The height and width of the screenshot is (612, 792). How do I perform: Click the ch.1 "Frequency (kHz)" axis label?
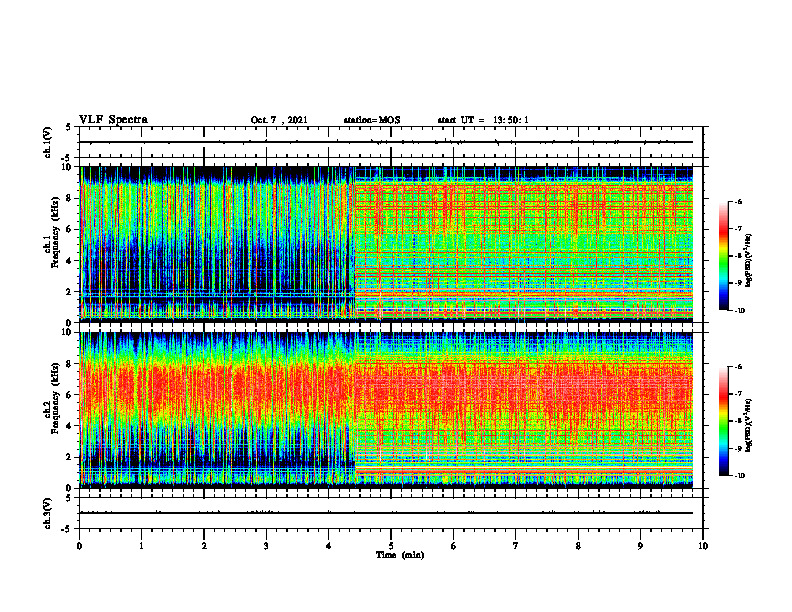[55, 232]
